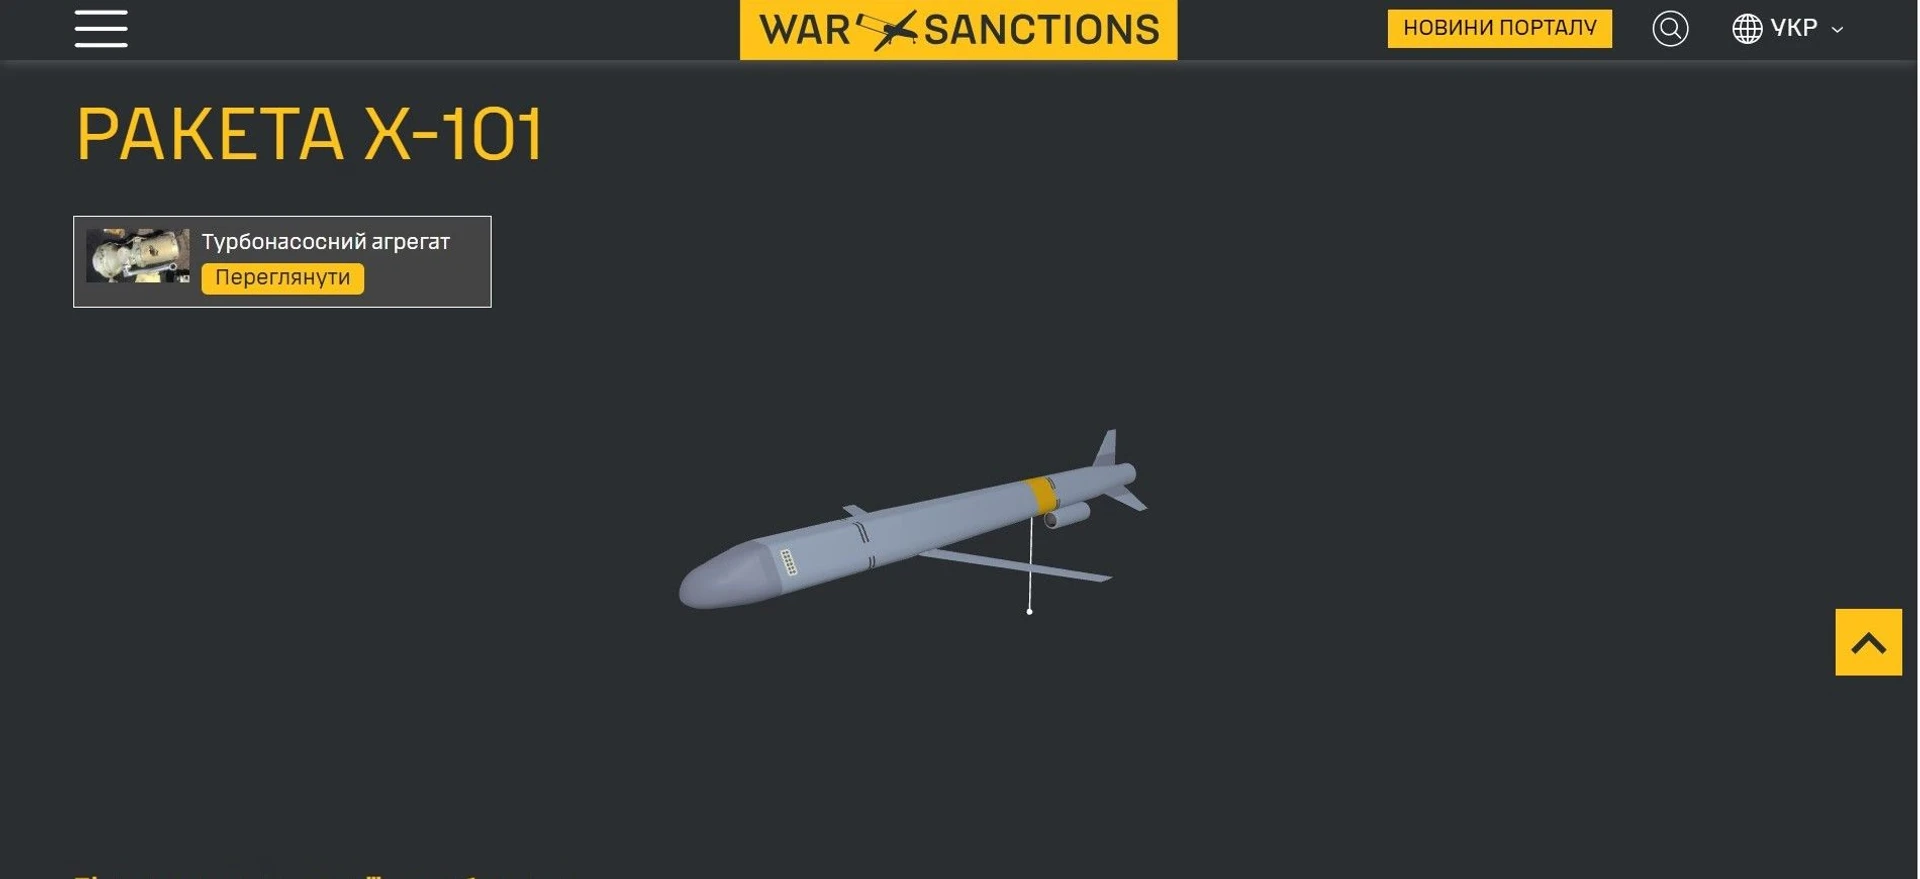Screen dimensions: 1920x879
Task: Open the turbopump unit thumbnail image
Action: 138,255
